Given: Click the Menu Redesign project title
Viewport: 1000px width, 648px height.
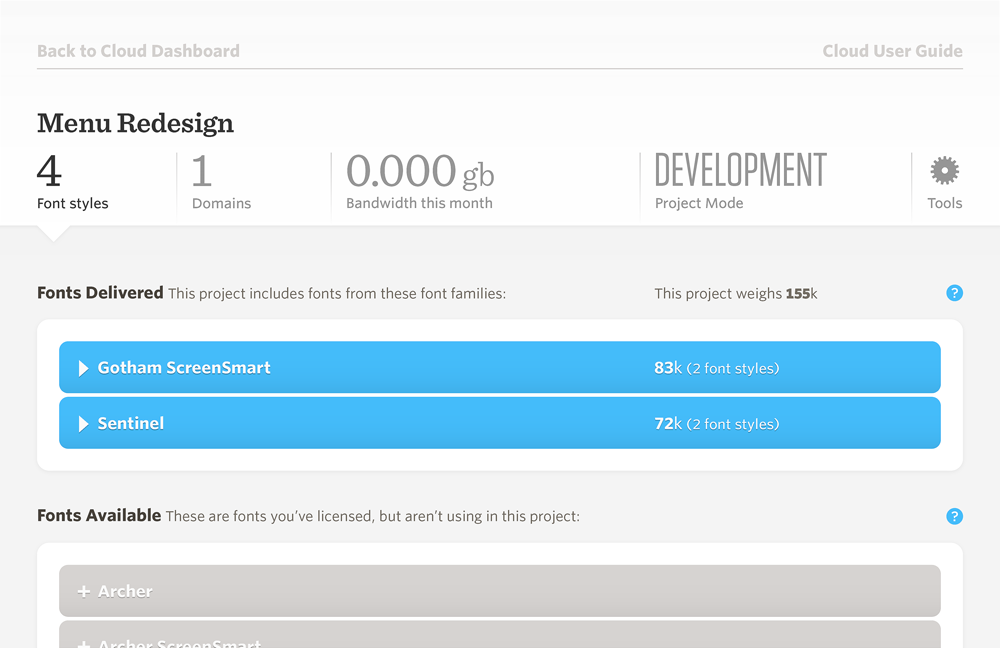Looking at the screenshot, I should [x=135, y=123].
